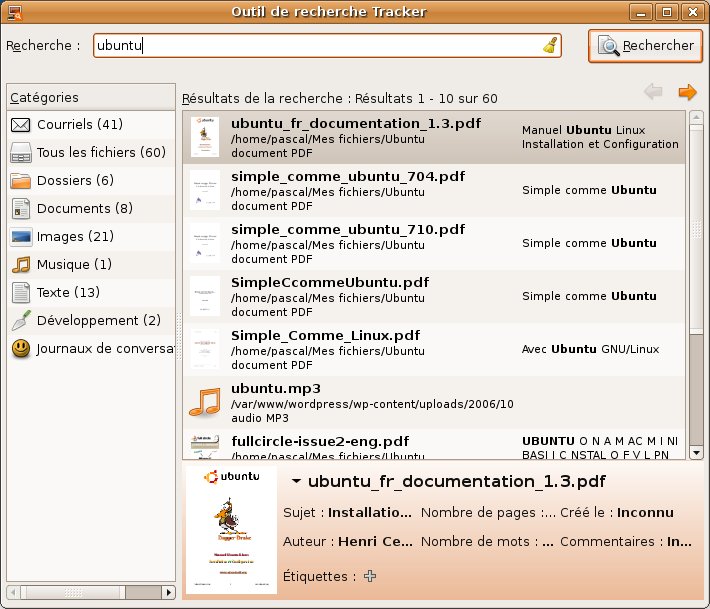Select result Simple_Comme_Linux.pdf
This screenshot has width=710, height=609.
coord(434,350)
